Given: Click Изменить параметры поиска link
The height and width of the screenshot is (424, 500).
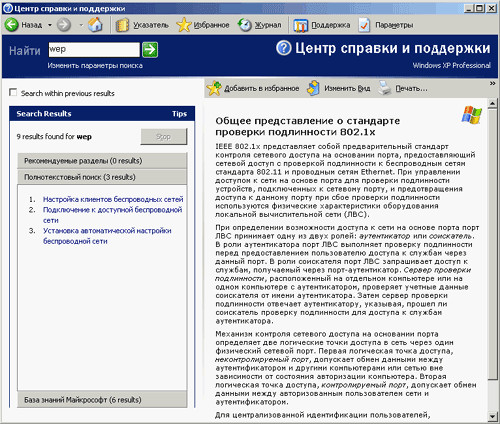Looking at the screenshot, I should coord(95,66).
